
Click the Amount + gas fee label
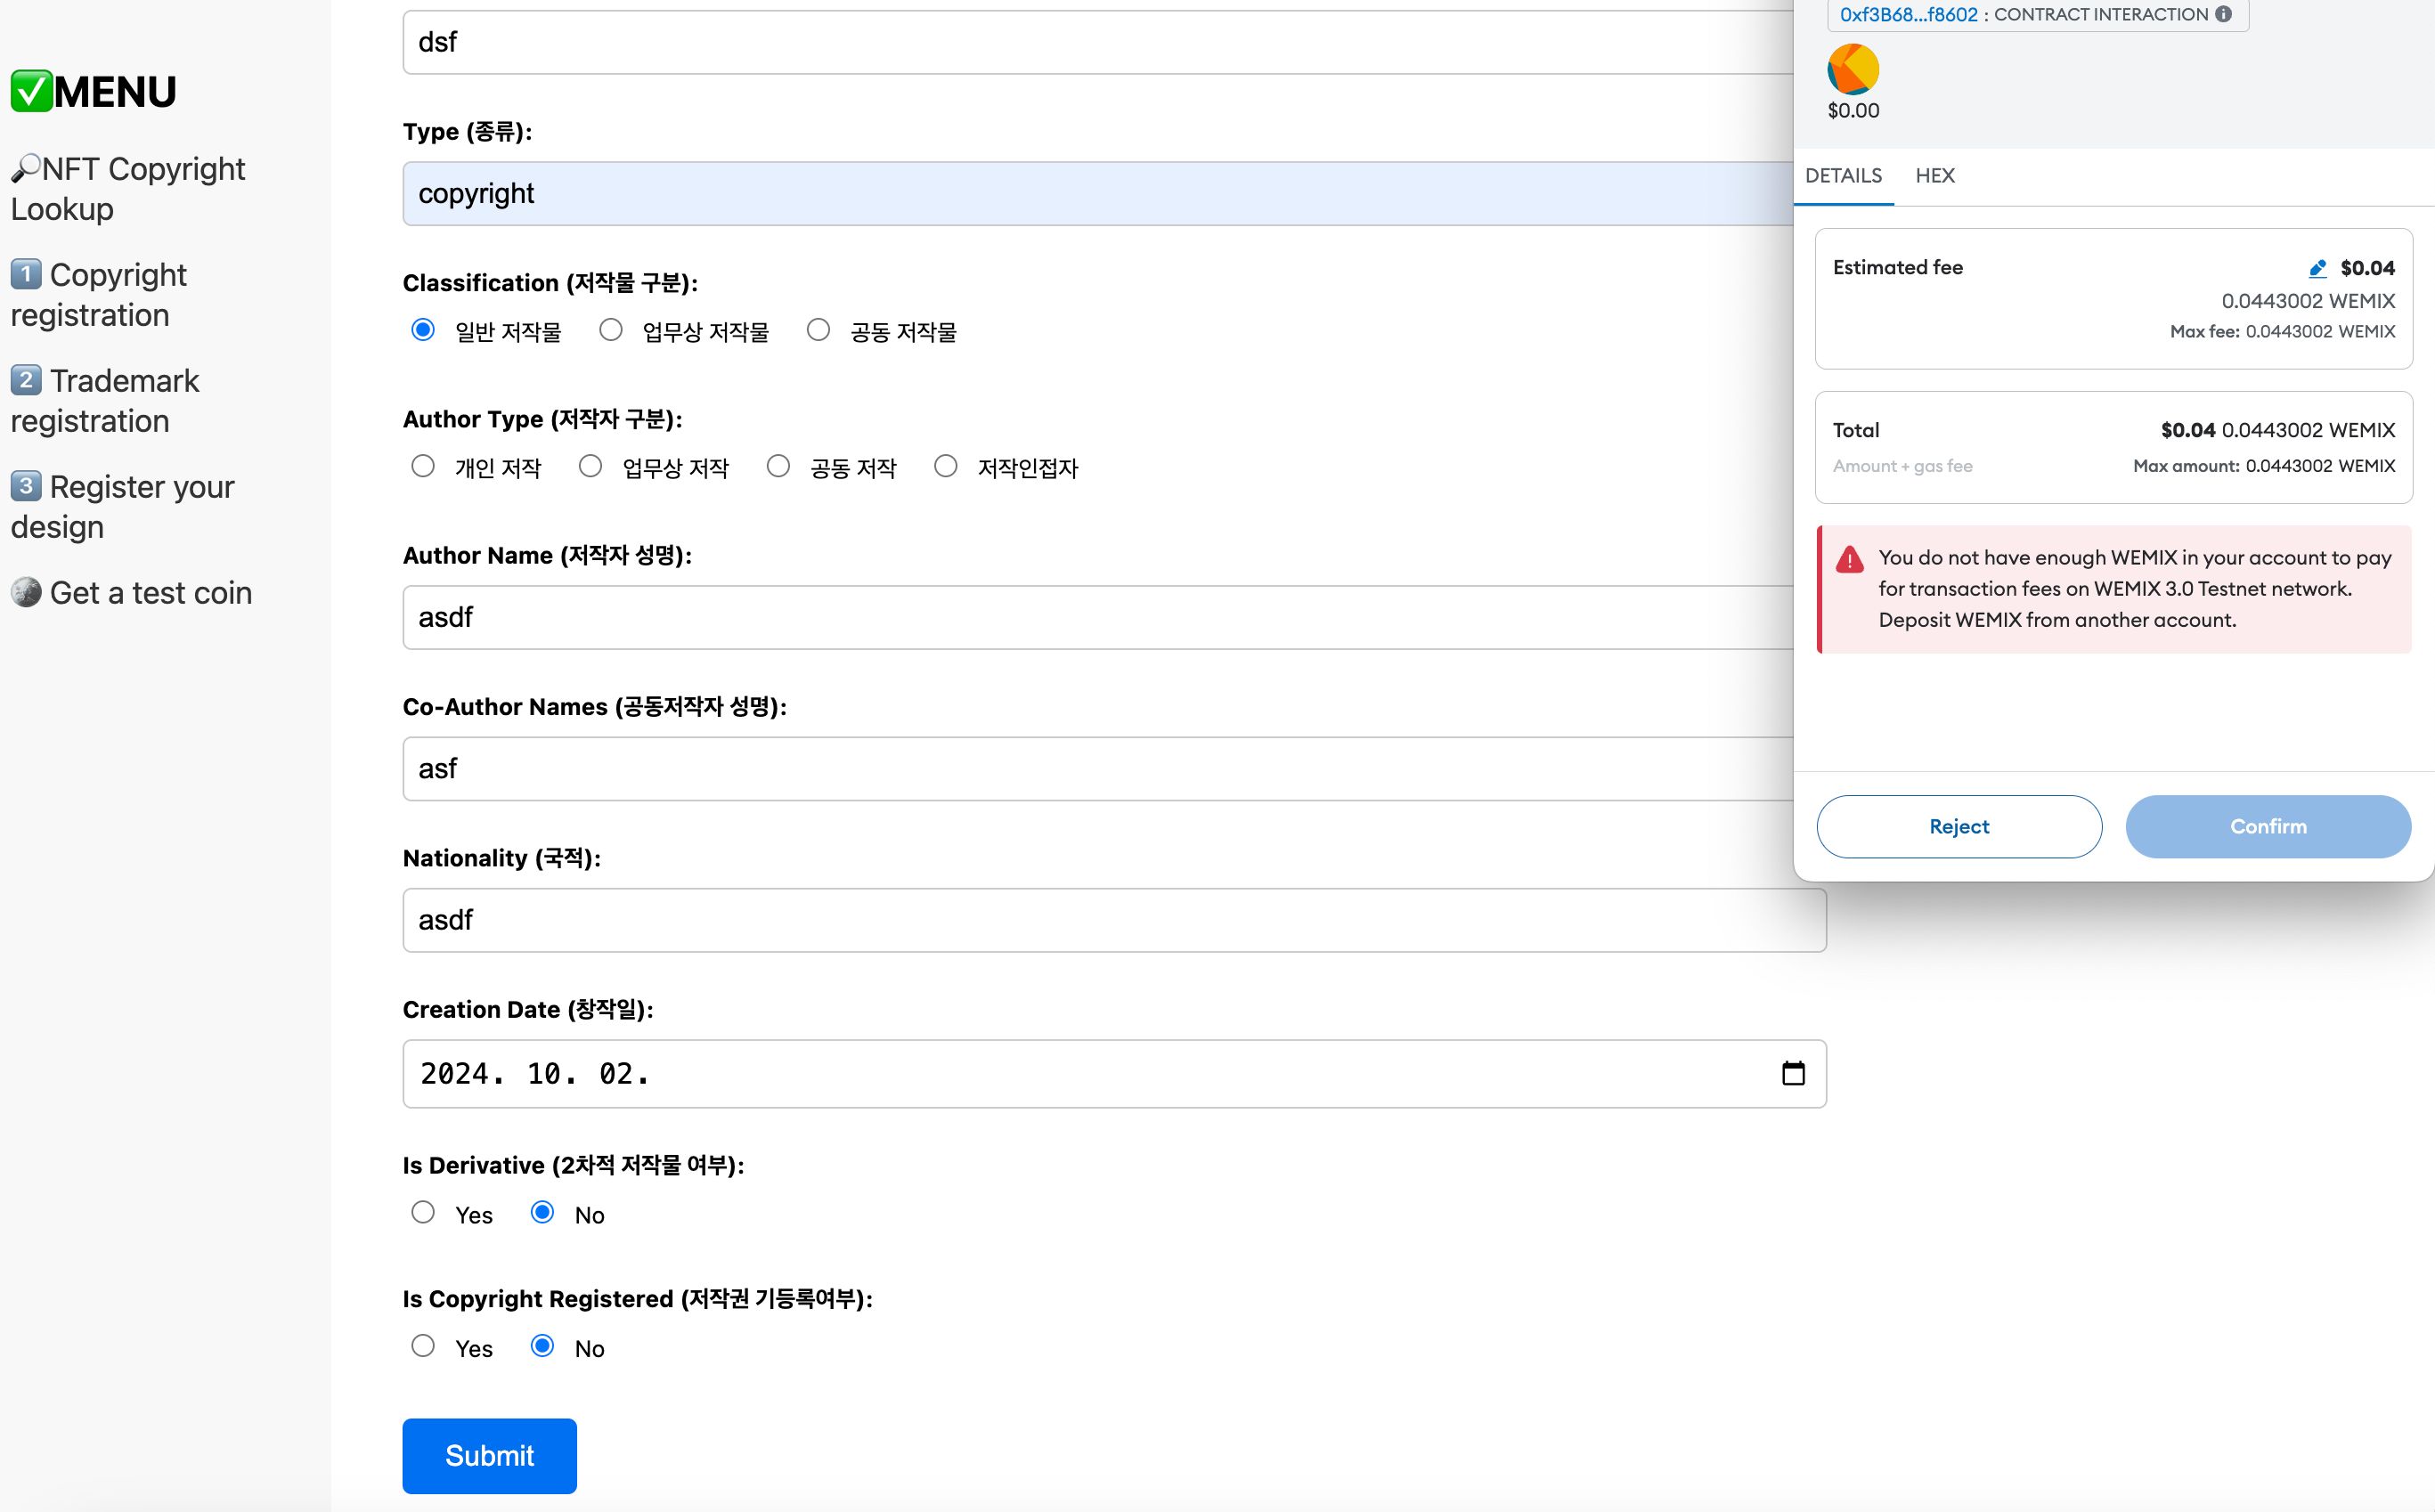point(1902,466)
